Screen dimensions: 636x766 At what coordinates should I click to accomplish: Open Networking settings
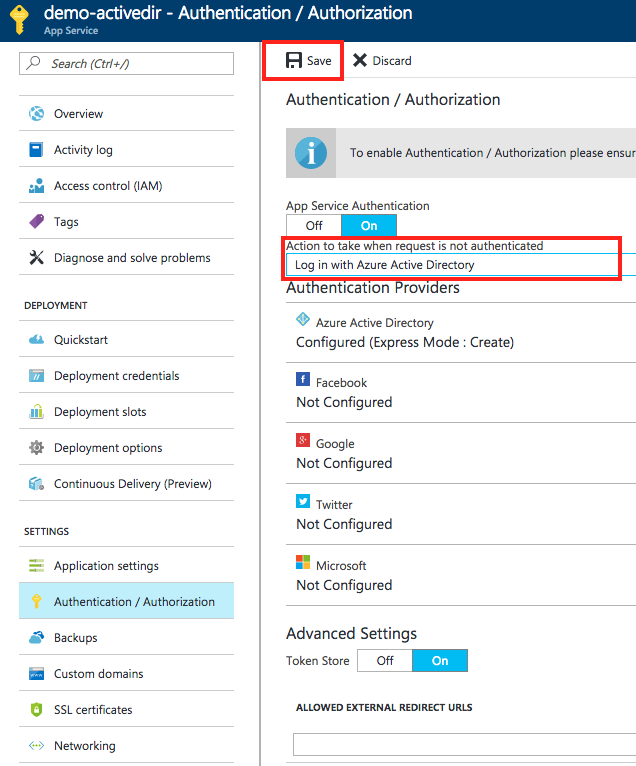(127, 745)
